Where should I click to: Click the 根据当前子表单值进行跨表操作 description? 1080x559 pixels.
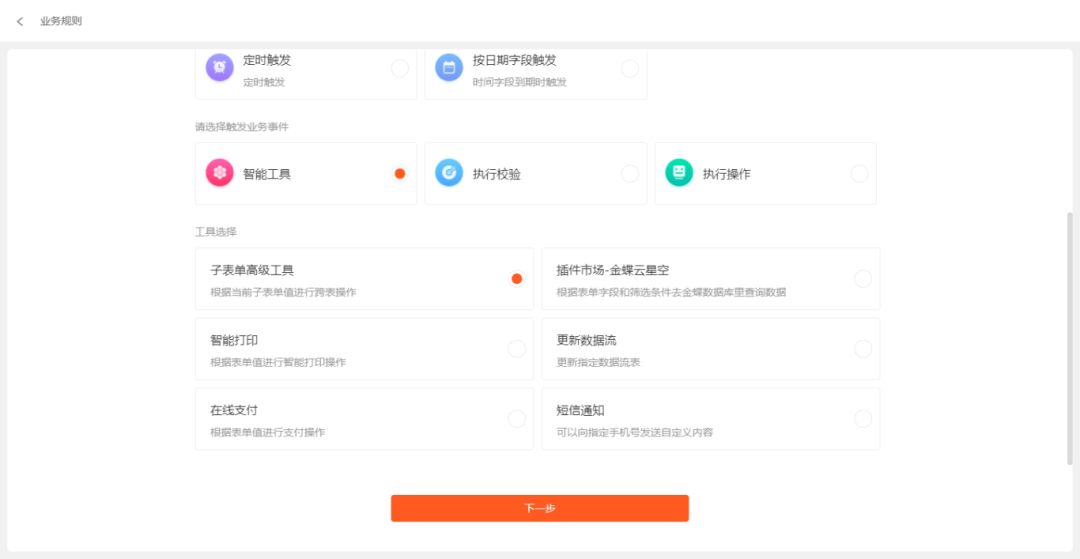283,293
